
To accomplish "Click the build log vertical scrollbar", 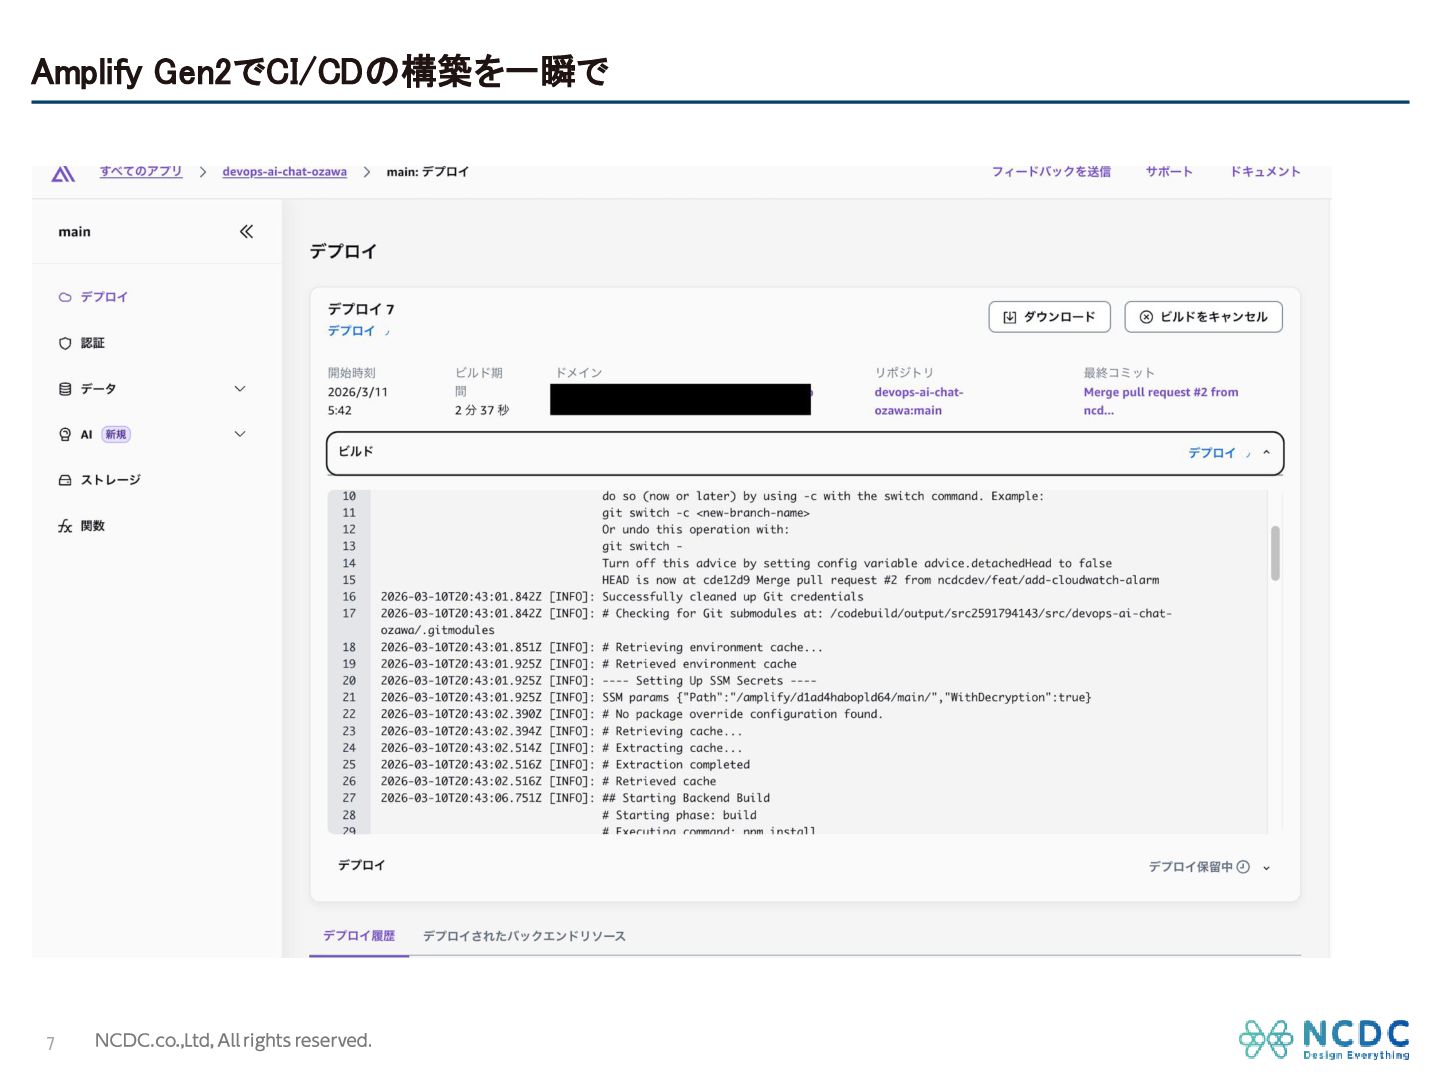I will [x=1275, y=553].
